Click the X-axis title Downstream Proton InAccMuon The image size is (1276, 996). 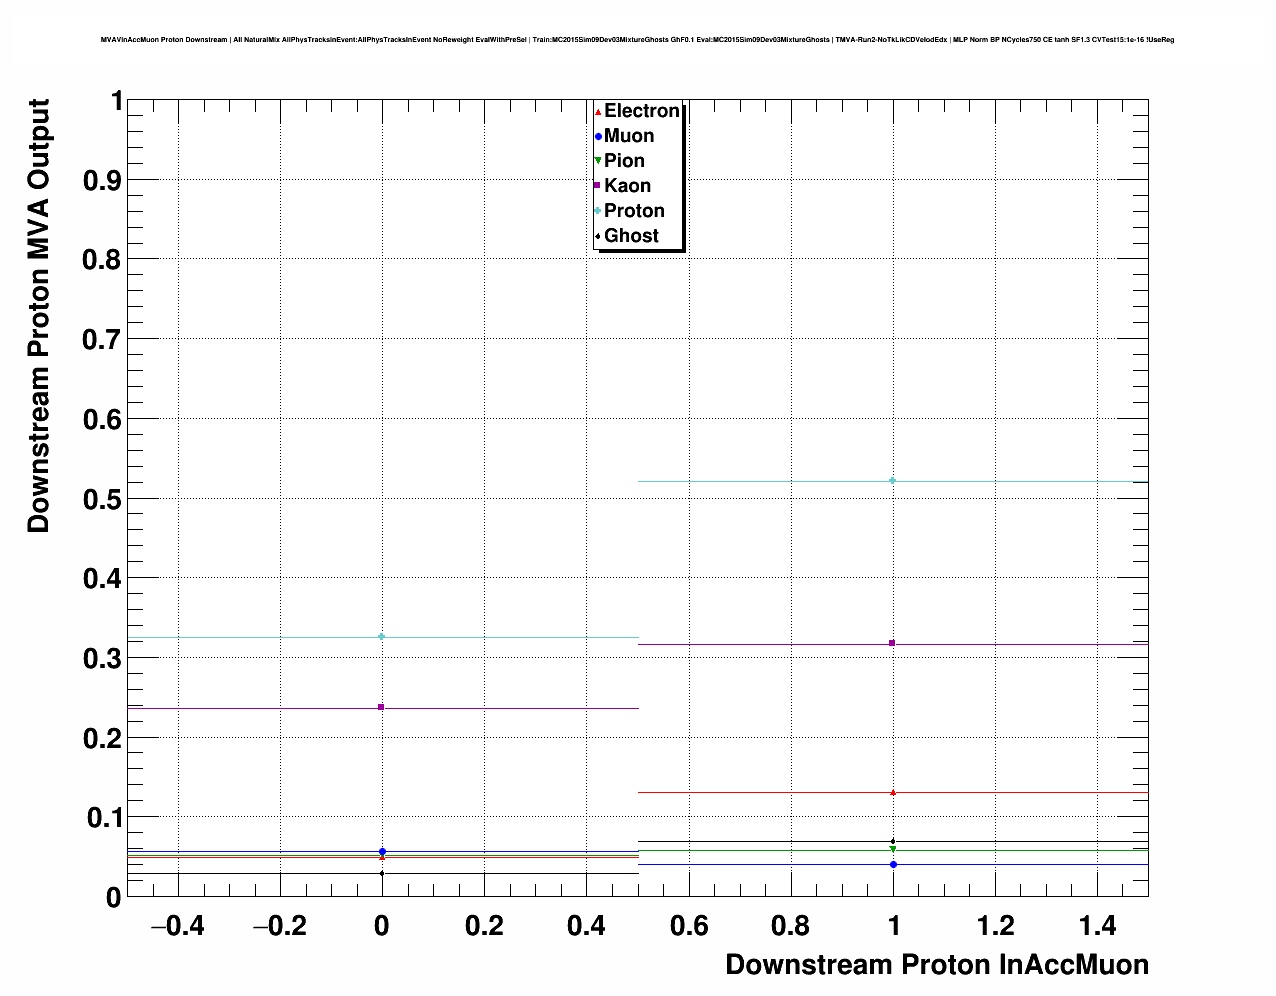coord(936,965)
